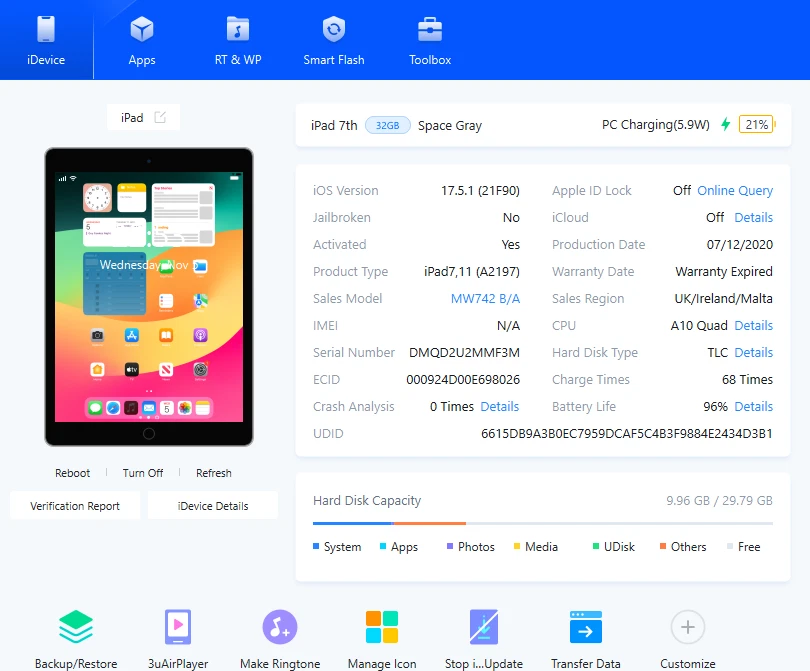The image size is (810, 671).
Task: Open the RT & WP tab
Action: click(238, 40)
